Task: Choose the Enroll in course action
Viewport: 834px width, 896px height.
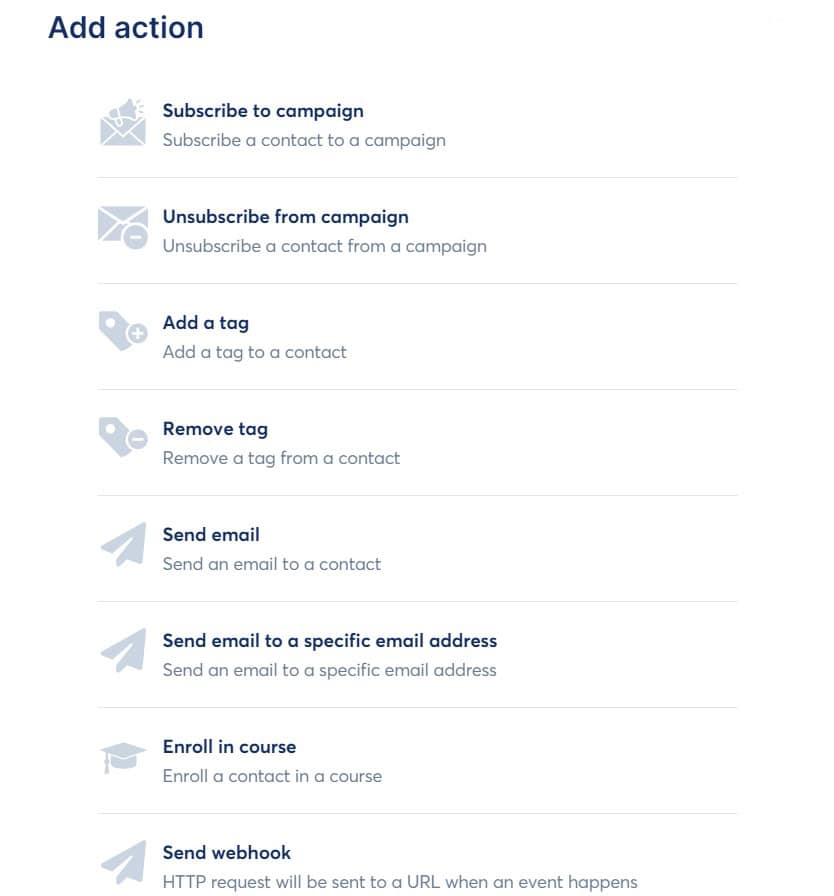Action: tap(229, 747)
